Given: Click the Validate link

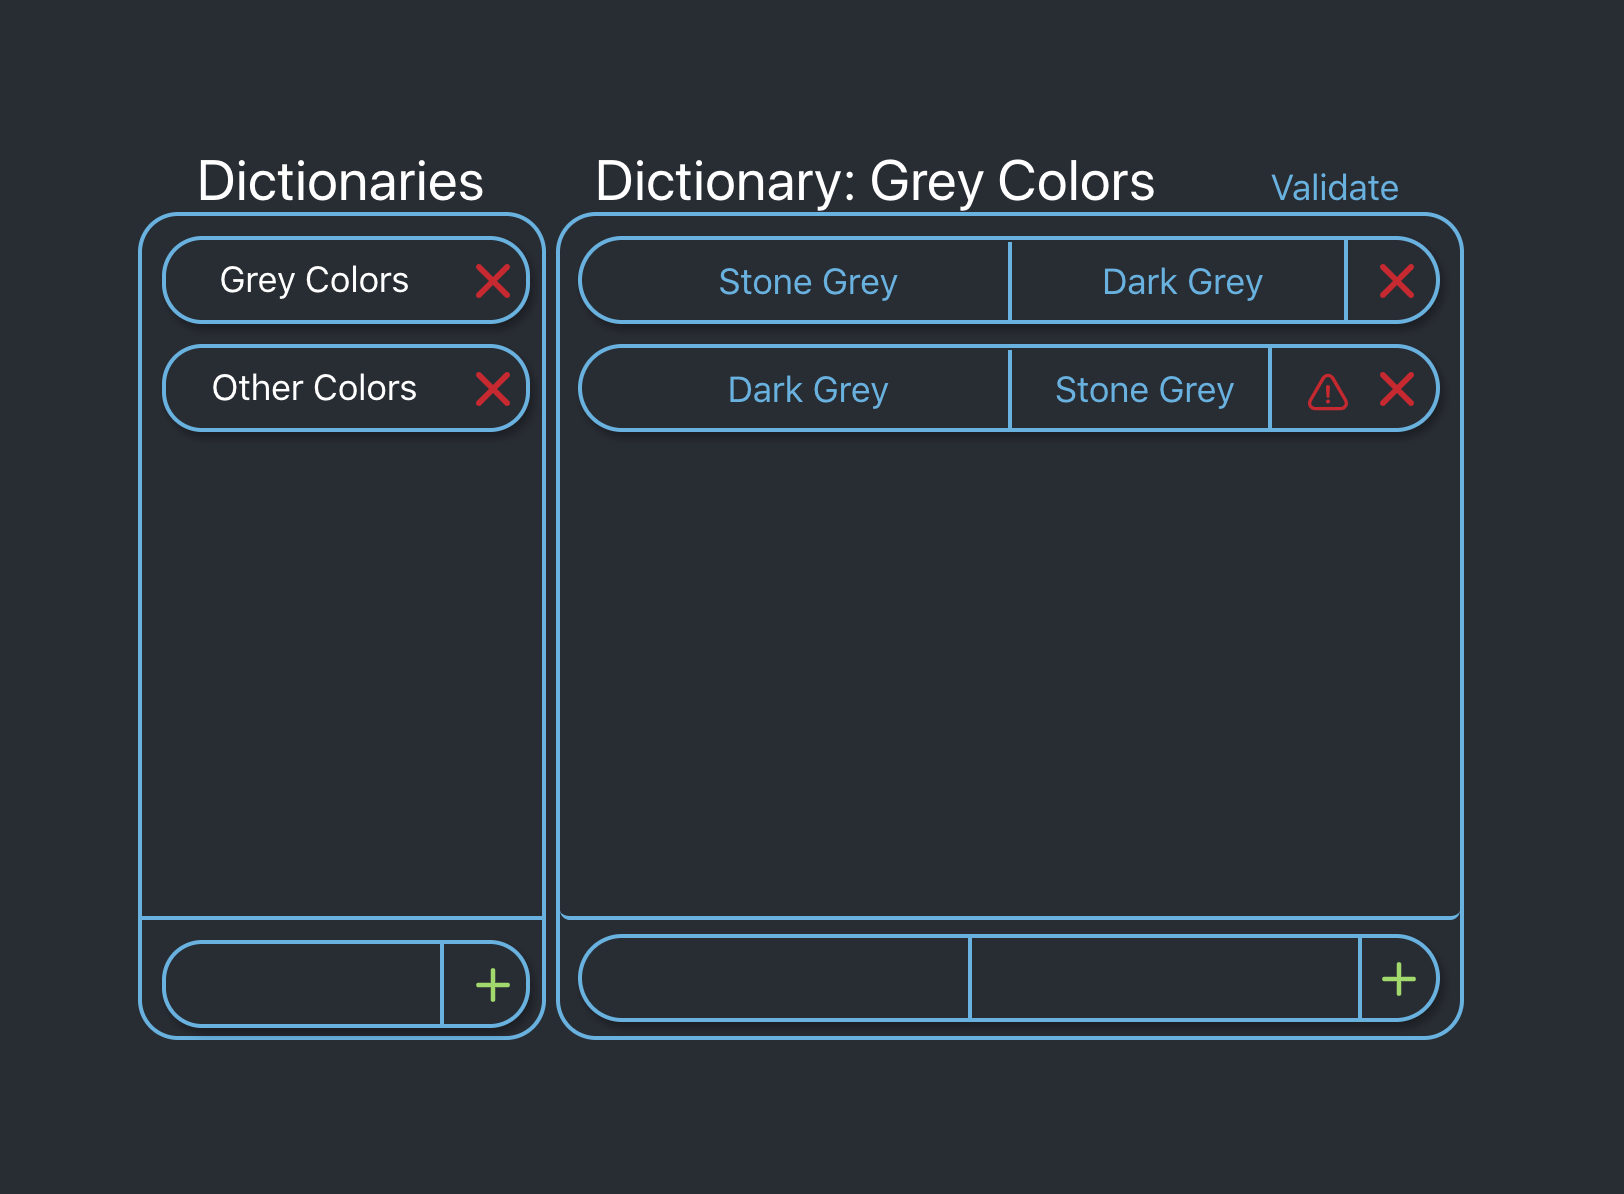Looking at the screenshot, I should coord(1334,188).
